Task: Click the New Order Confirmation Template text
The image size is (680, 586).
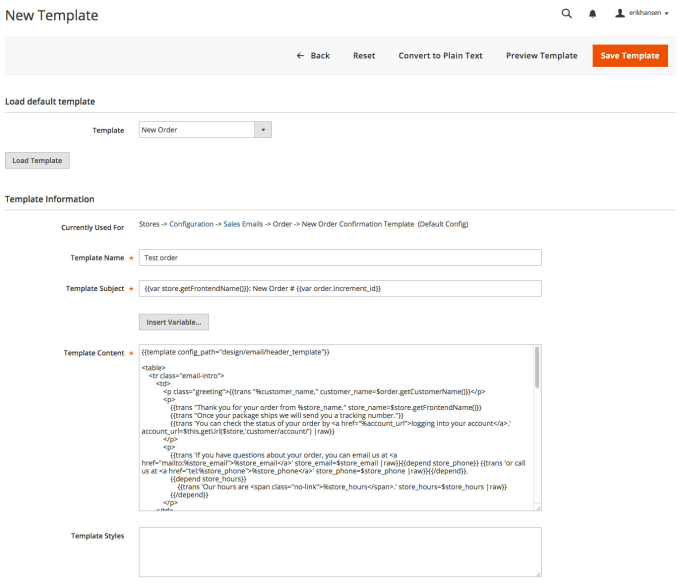Action: tap(358, 224)
